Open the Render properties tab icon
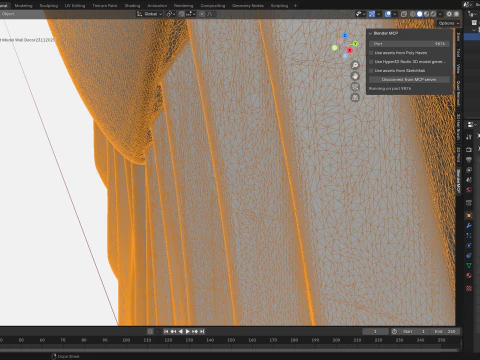This screenshot has width=480, height=360. 469,150
